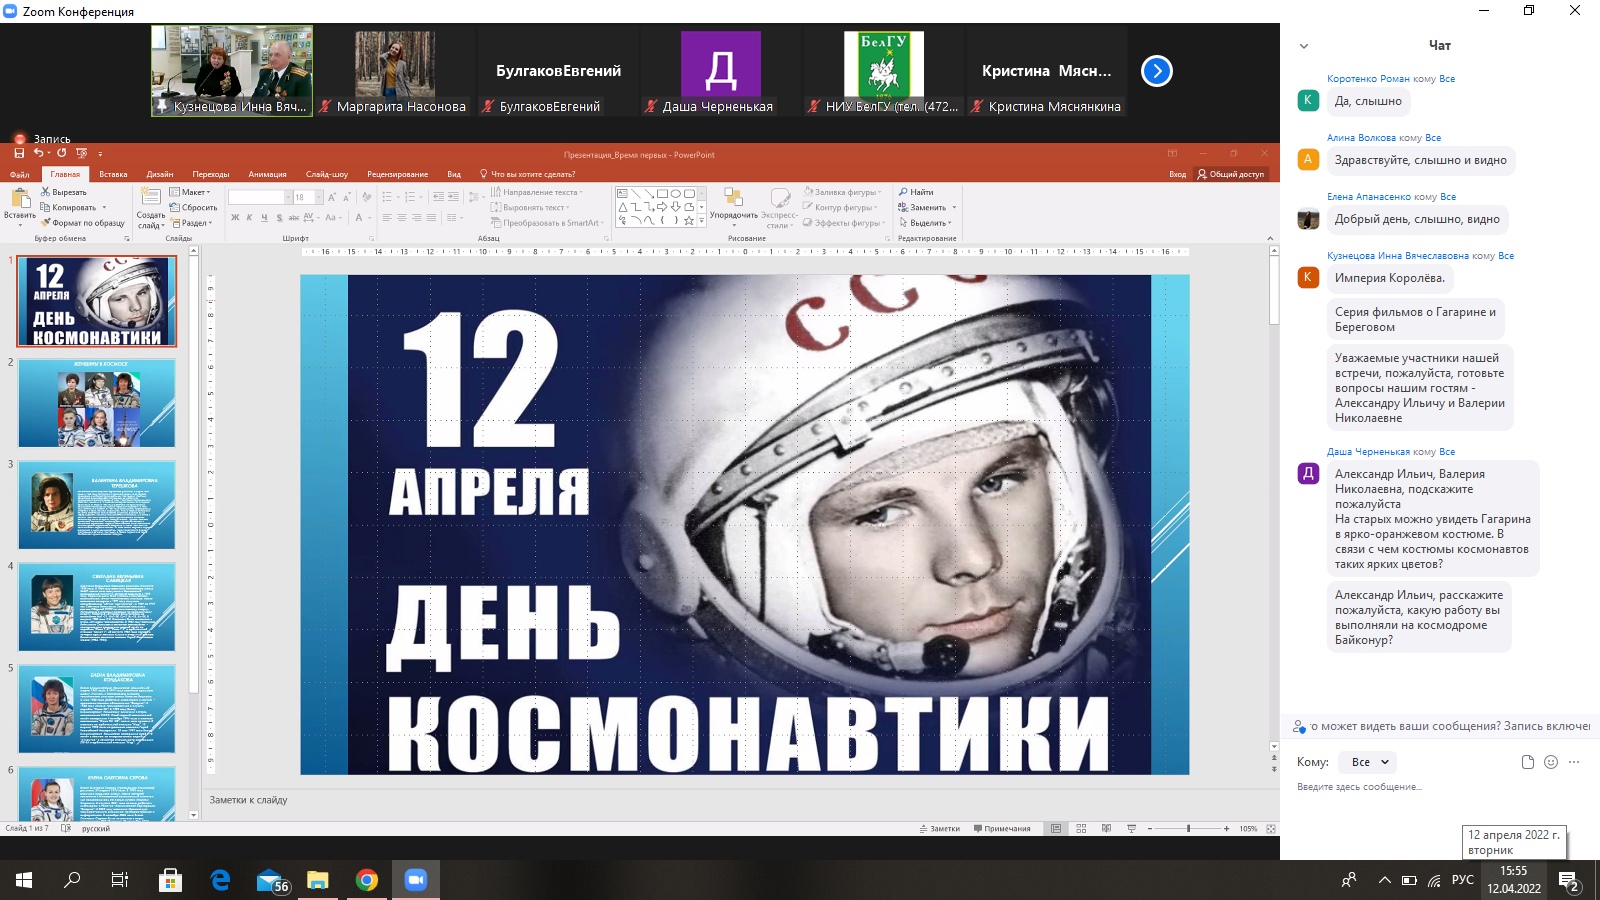Align text left in paragraph group

pyautogui.click(x=388, y=217)
